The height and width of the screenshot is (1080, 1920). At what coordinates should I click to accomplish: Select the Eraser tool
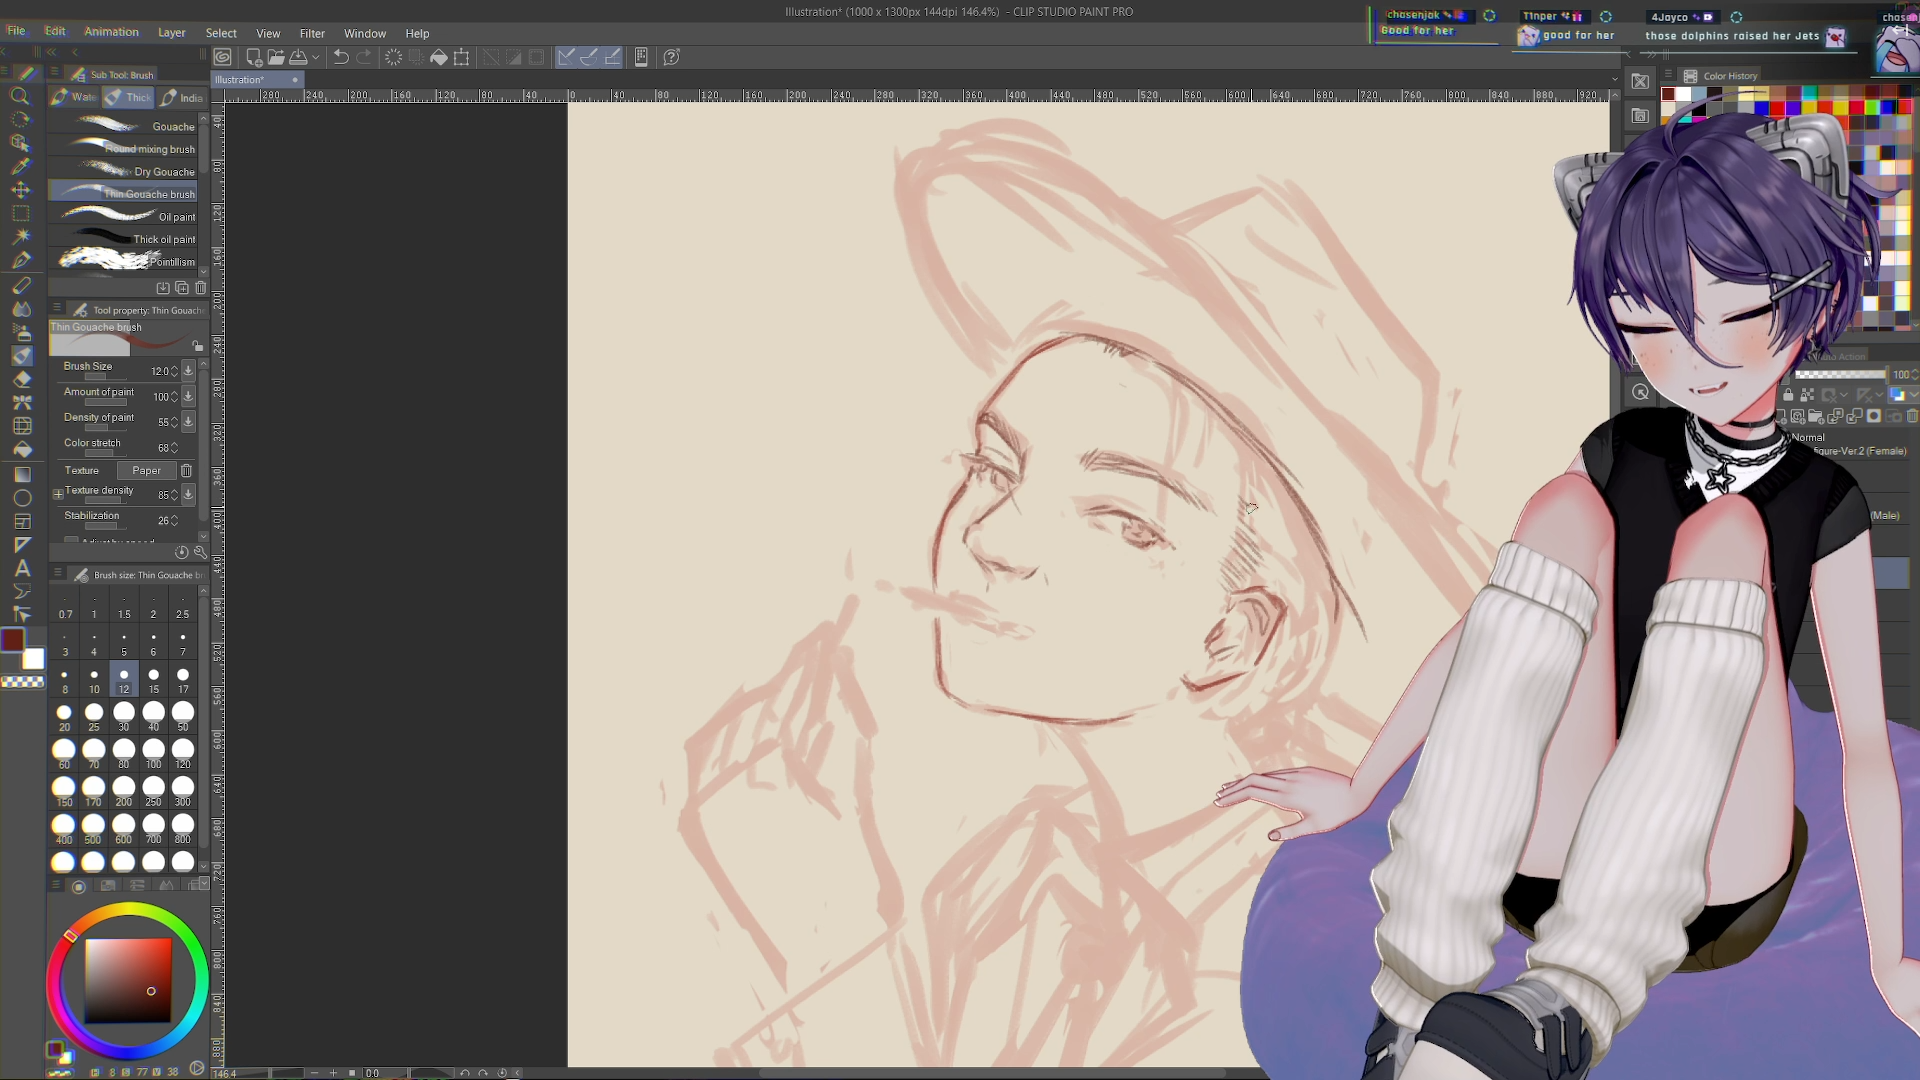click(x=21, y=380)
